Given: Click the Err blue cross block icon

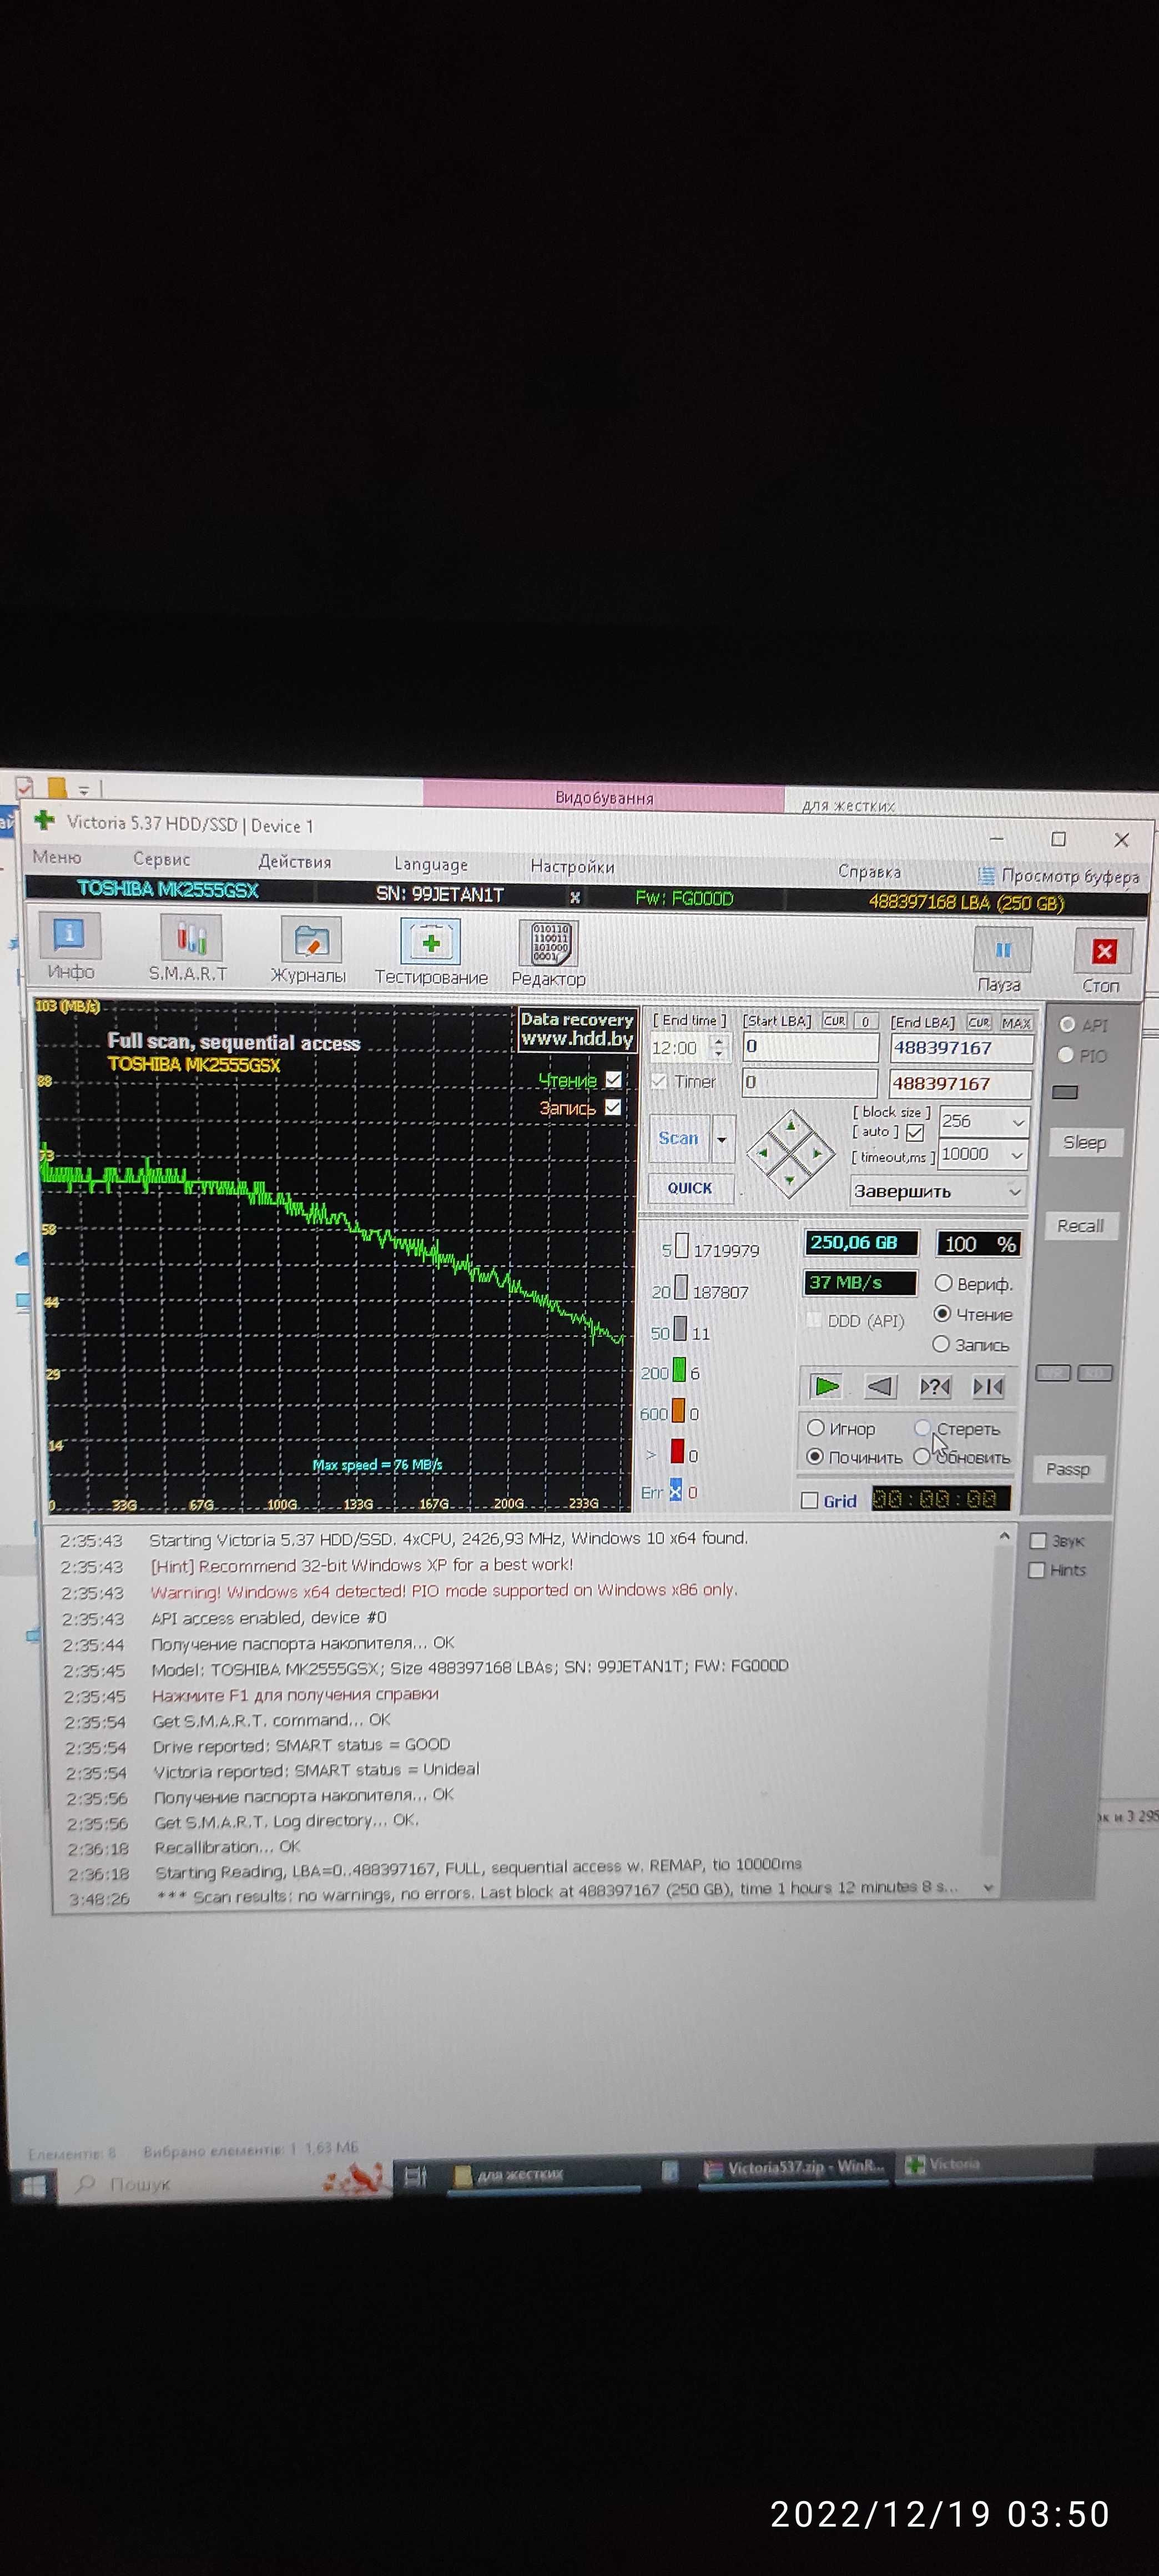Looking at the screenshot, I should coord(675,1491).
